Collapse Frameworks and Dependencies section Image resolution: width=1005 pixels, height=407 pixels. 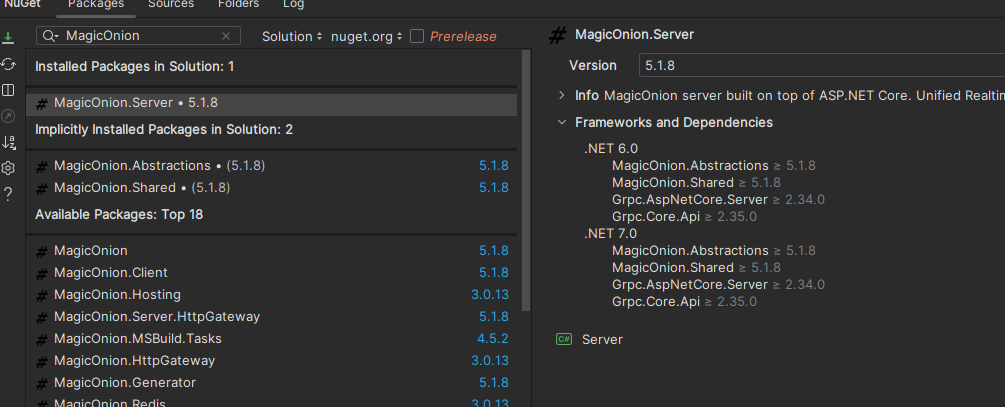(x=562, y=122)
